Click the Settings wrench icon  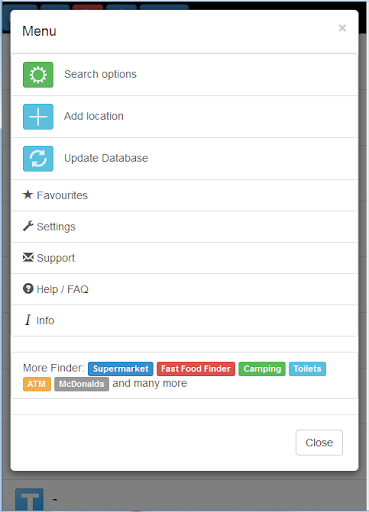click(28, 226)
